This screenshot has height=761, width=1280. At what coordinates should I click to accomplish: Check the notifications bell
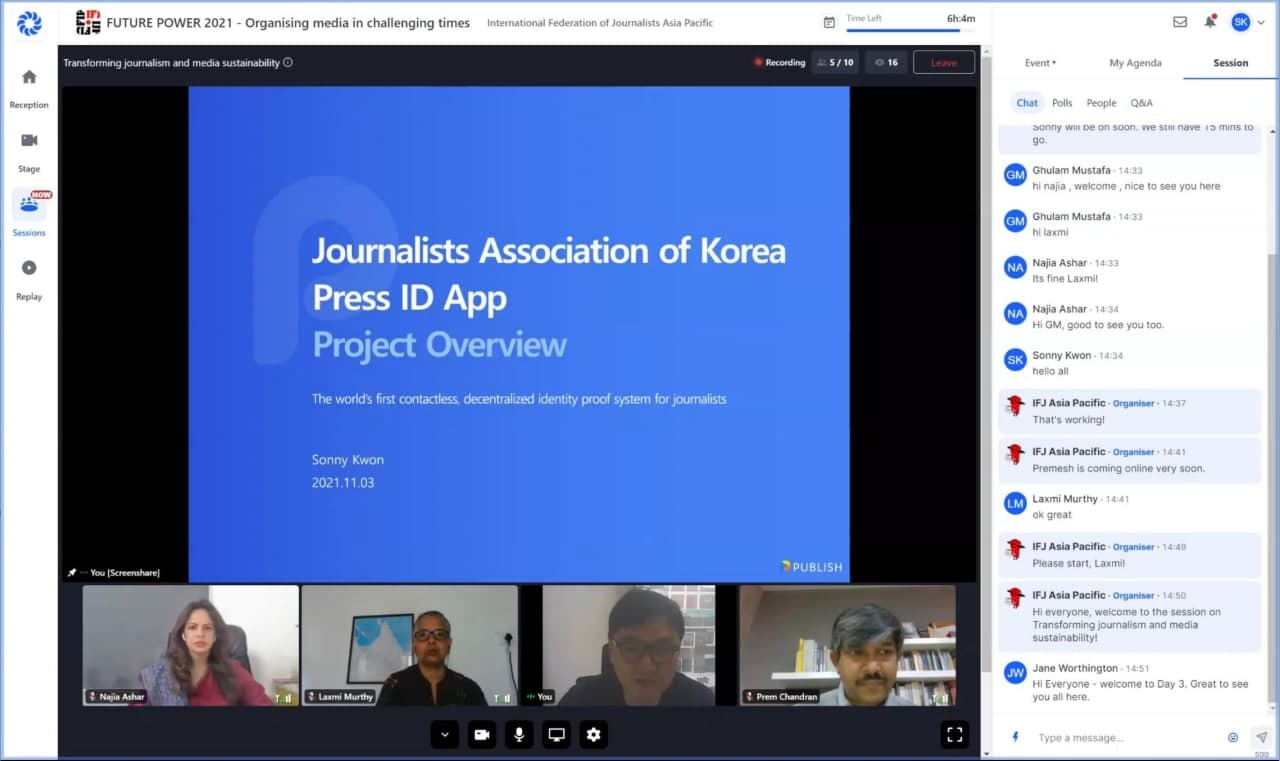pos(1210,22)
